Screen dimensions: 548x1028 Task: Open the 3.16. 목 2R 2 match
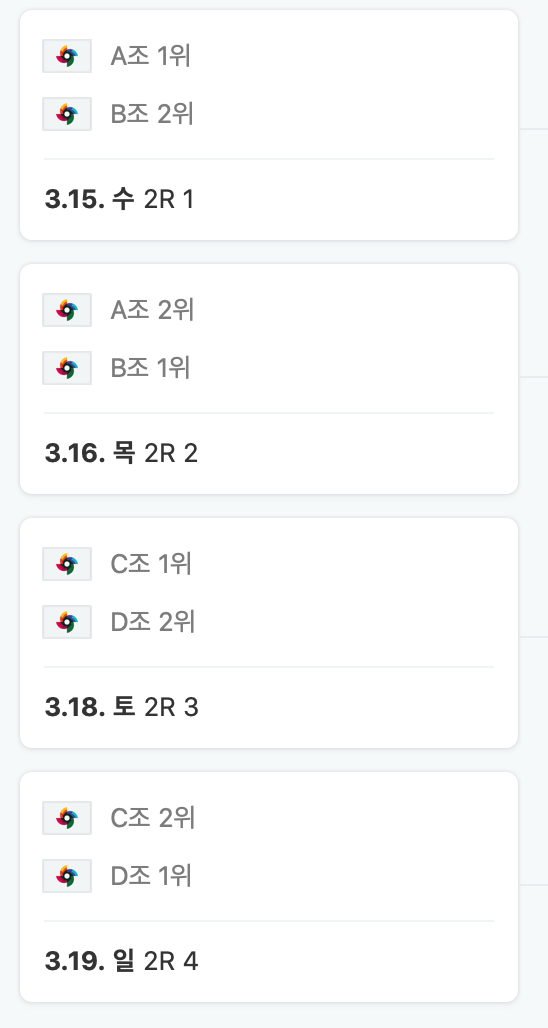click(x=269, y=379)
